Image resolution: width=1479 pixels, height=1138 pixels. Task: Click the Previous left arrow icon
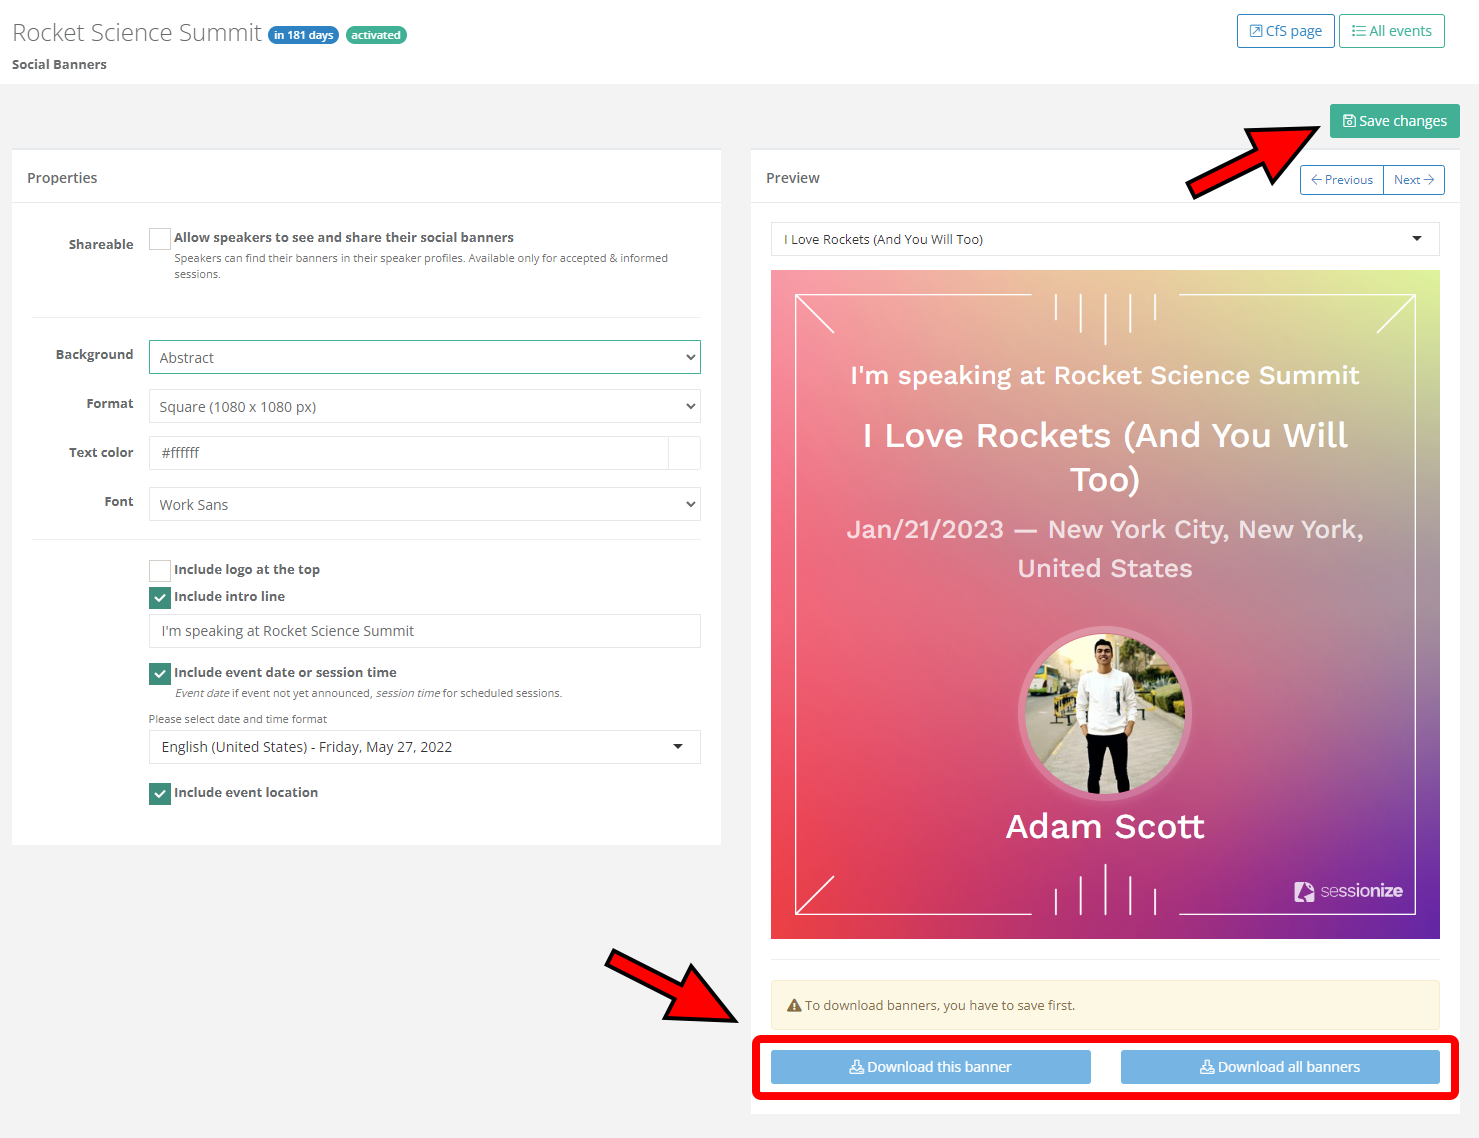click(1316, 180)
